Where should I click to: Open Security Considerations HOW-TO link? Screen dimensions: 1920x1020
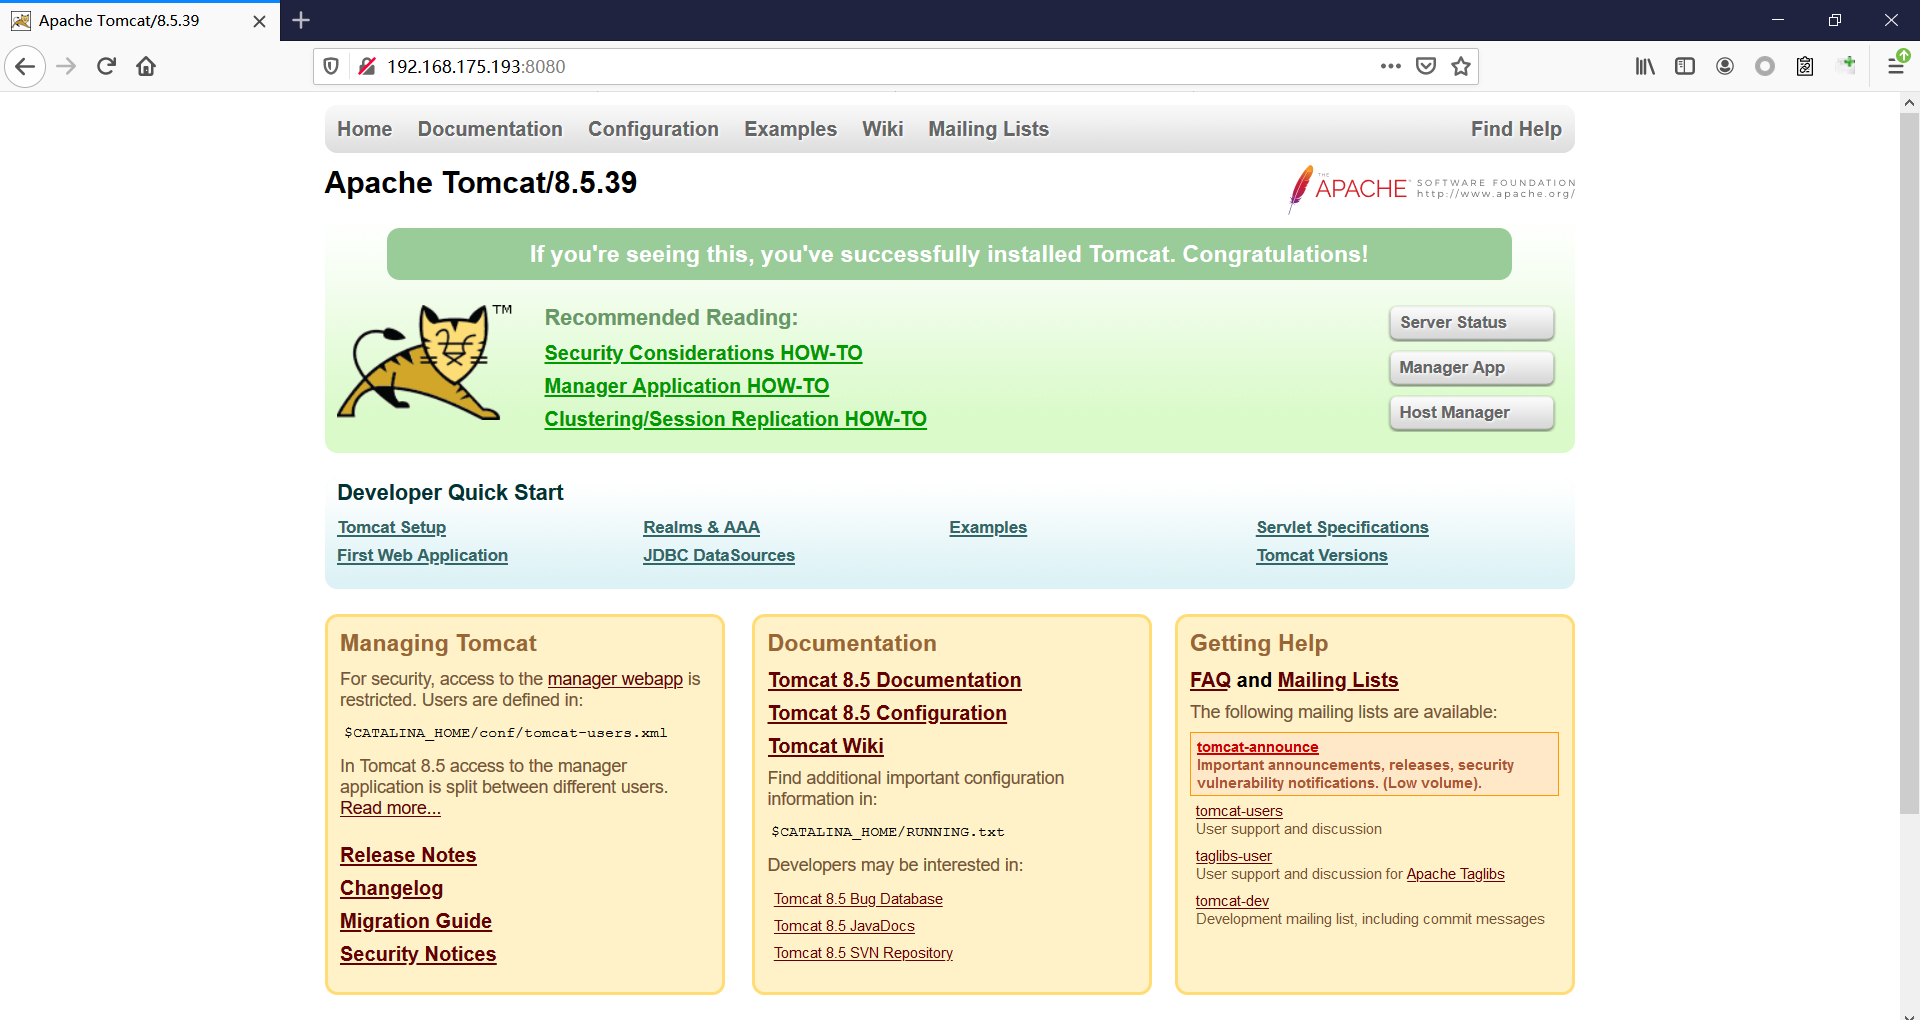click(703, 353)
